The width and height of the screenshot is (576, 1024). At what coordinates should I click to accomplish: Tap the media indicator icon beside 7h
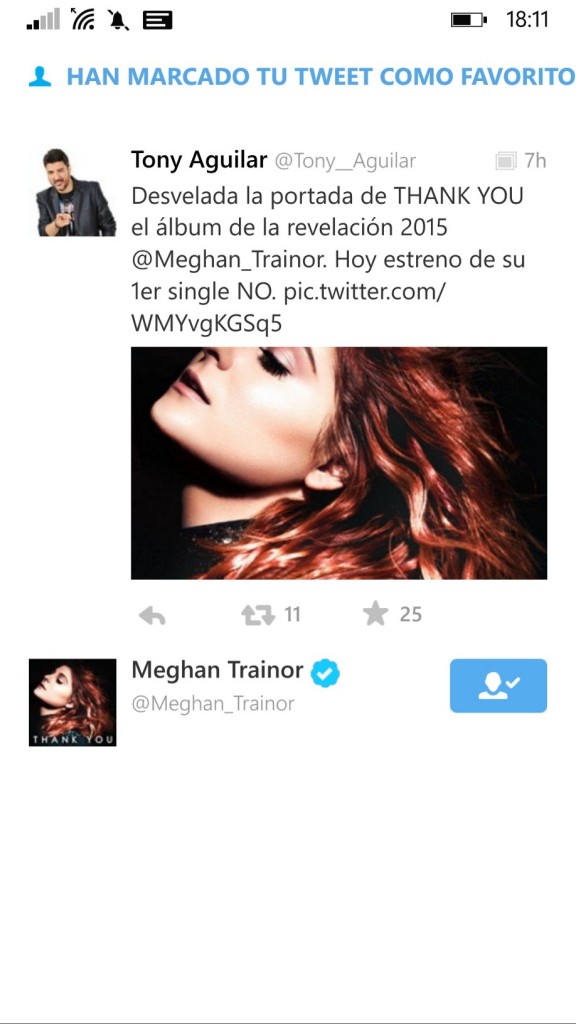click(505, 161)
